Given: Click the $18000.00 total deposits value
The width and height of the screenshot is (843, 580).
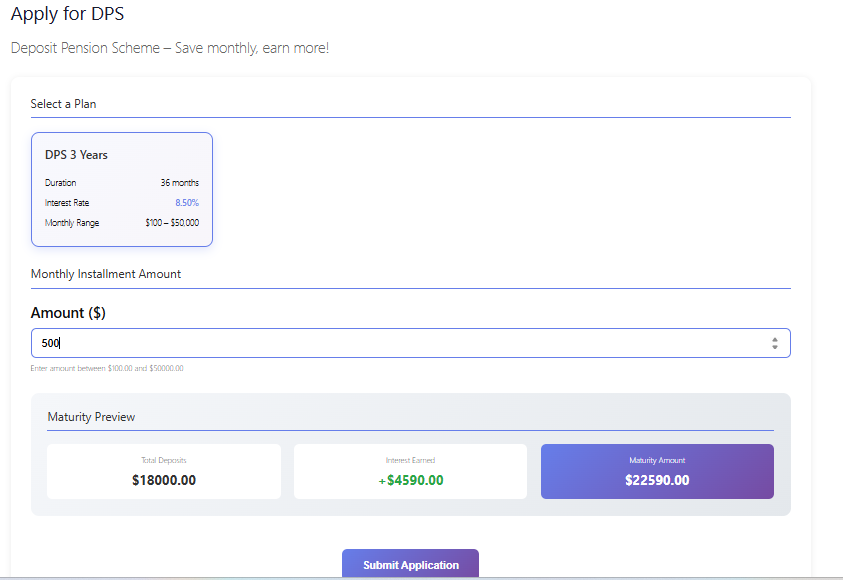Looking at the screenshot, I should pos(163,480).
